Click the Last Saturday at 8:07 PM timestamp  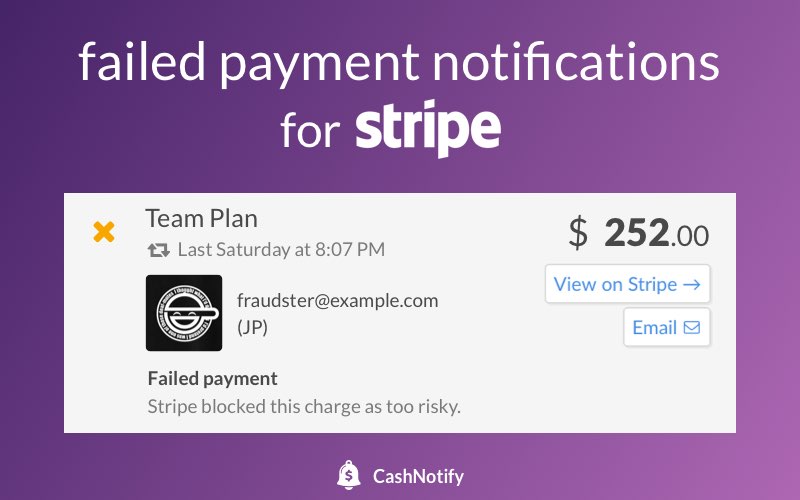280,250
